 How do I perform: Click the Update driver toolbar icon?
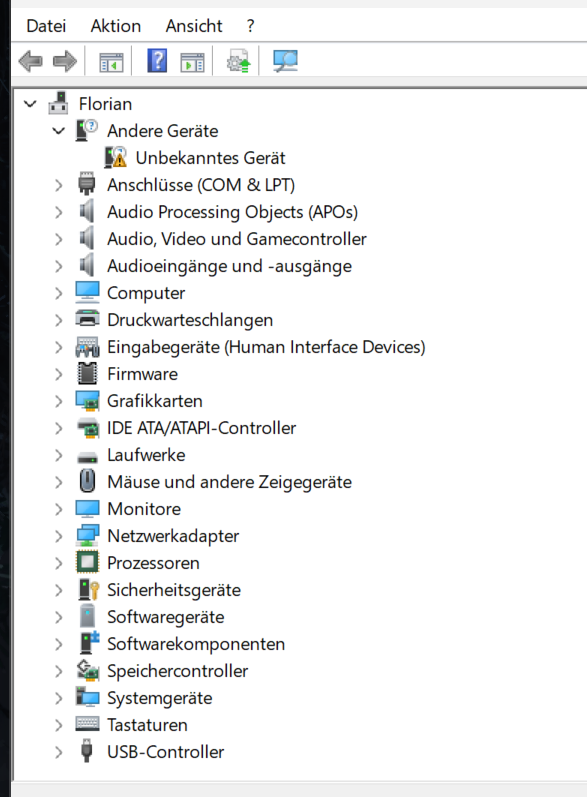[x=239, y=61]
